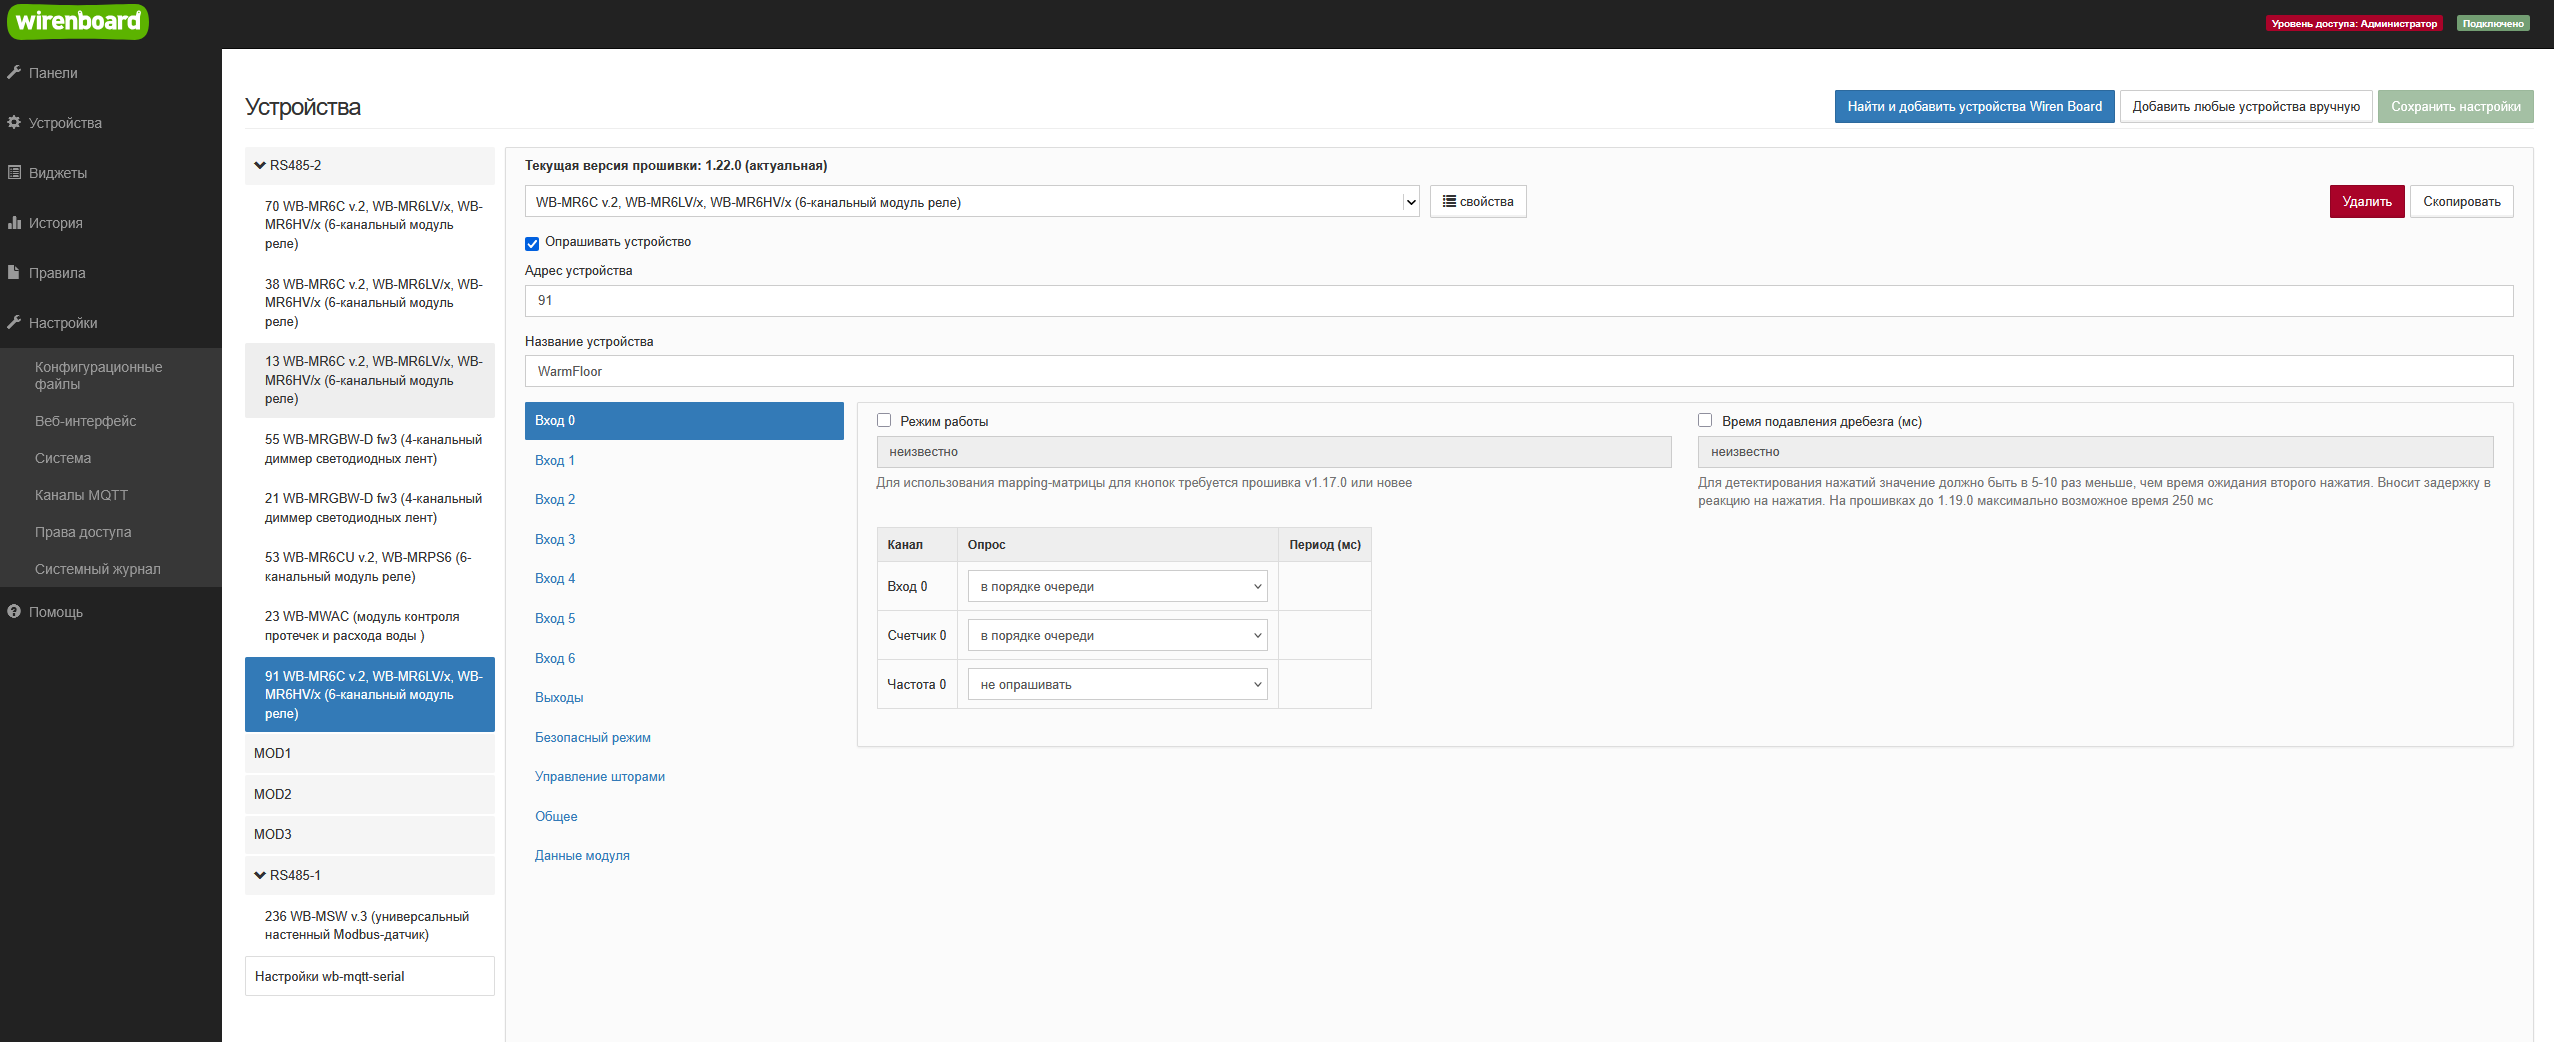Open the Счетчик 0 polling dropdown
The height and width of the screenshot is (1042, 2554).
coord(1116,635)
